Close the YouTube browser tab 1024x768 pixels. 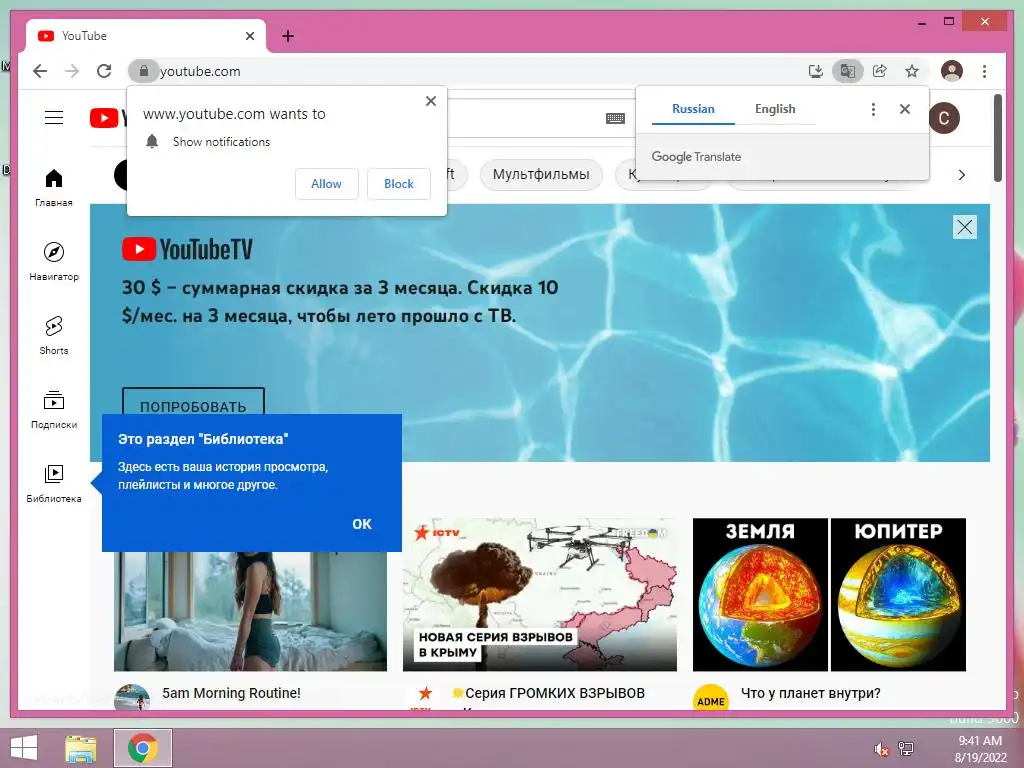(249, 36)
